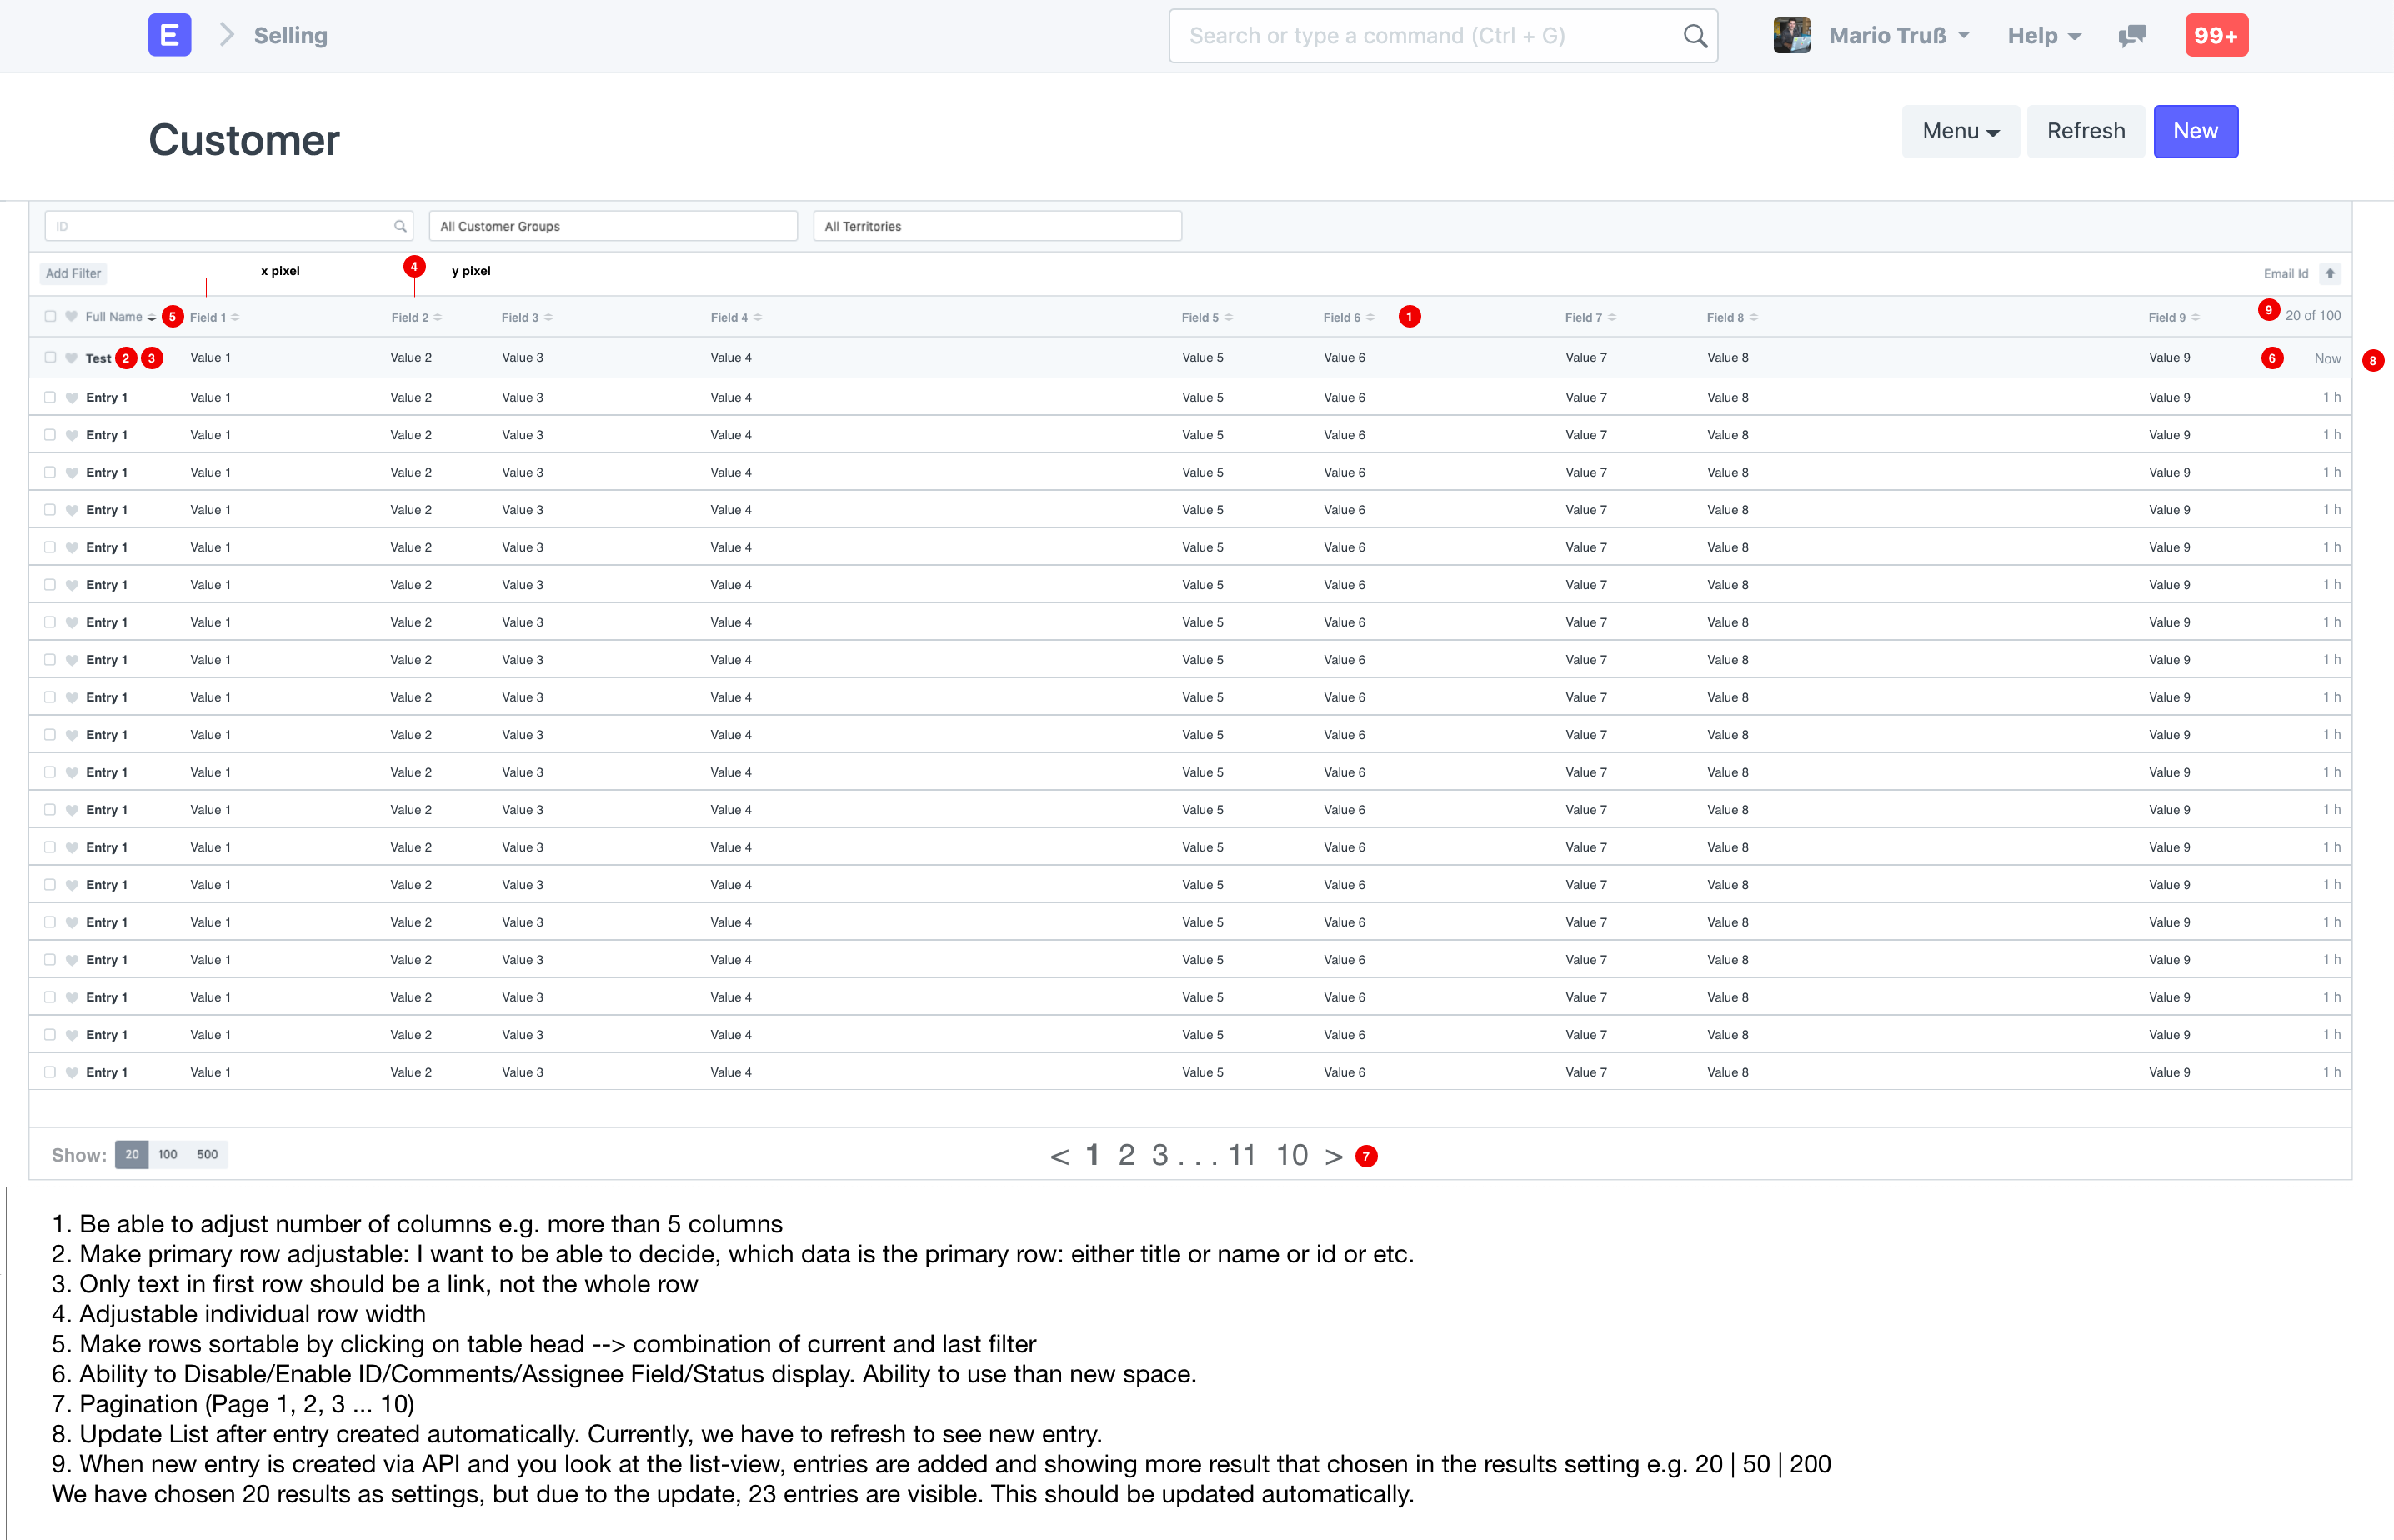Click the E logo in the navbar

(x=169, y=35)
